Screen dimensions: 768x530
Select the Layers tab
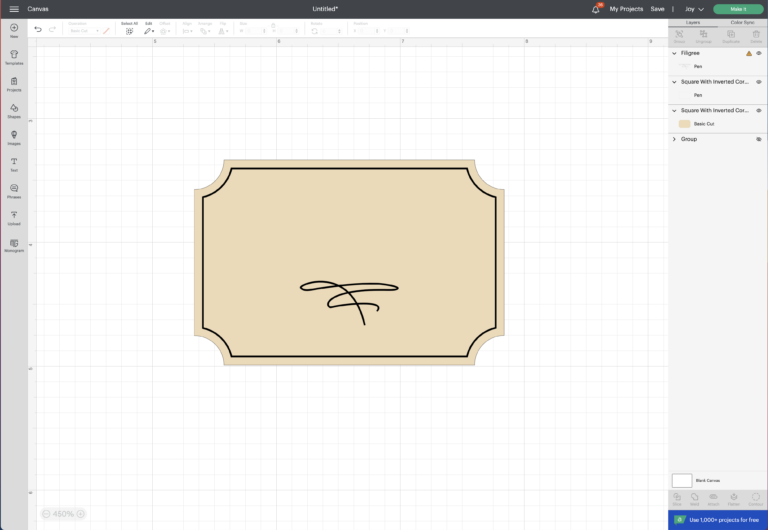692,21
